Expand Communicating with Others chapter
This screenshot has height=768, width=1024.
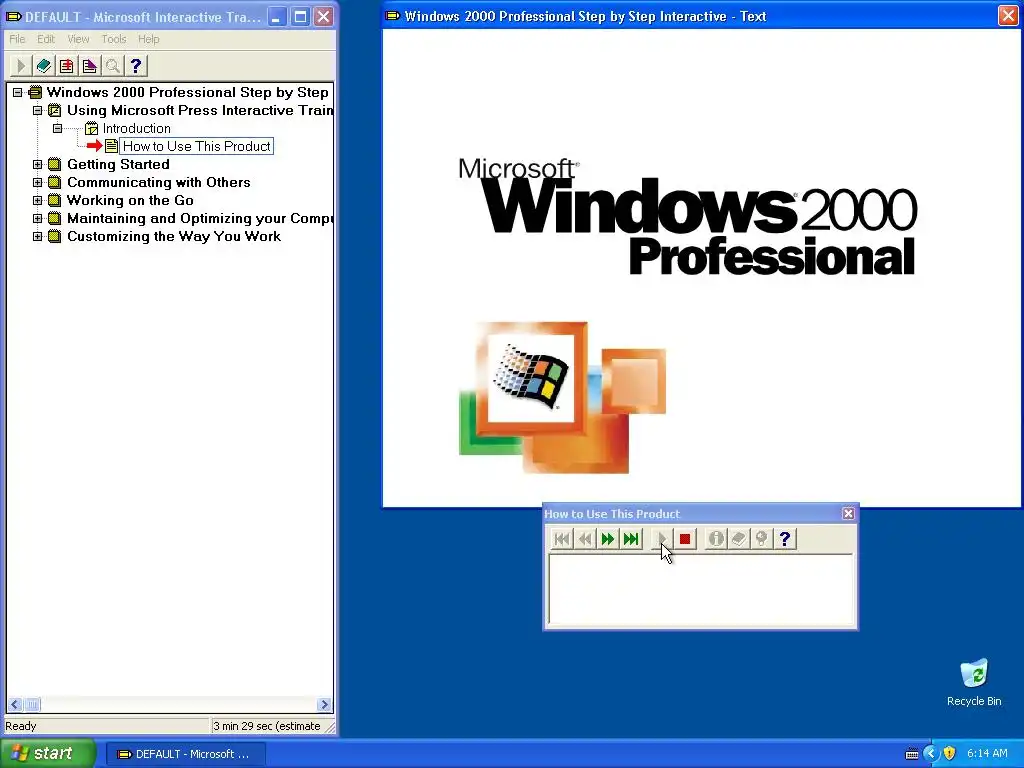(x=37, y=182)
